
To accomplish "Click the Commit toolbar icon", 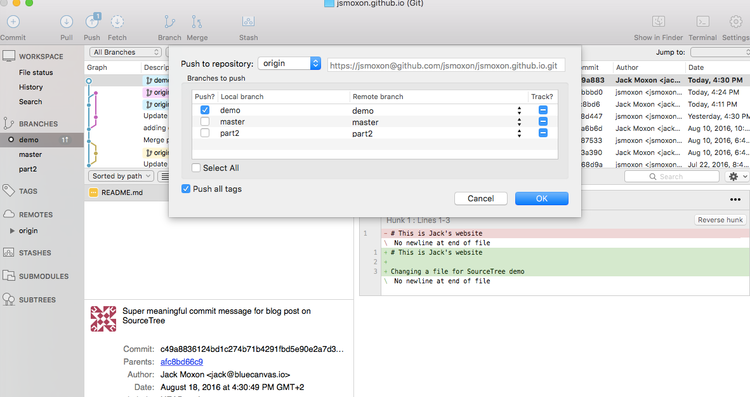I will click(13, 22).
